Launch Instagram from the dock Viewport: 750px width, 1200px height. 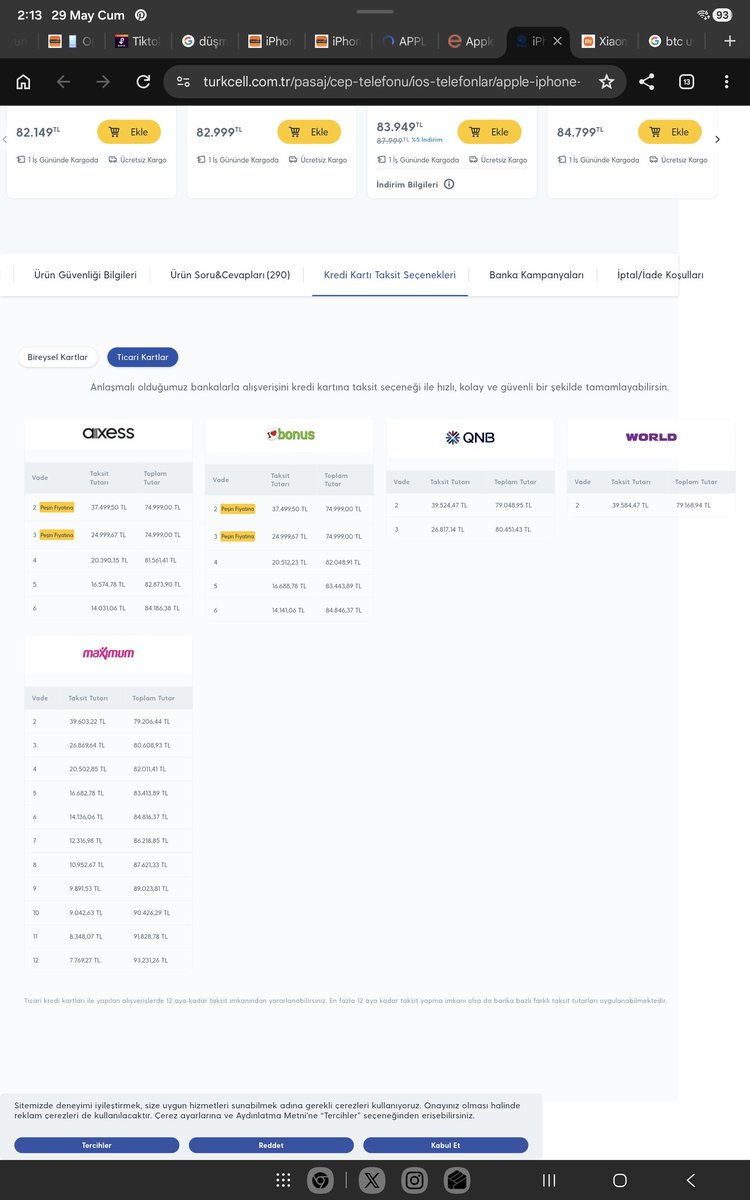pos(414,1180)
